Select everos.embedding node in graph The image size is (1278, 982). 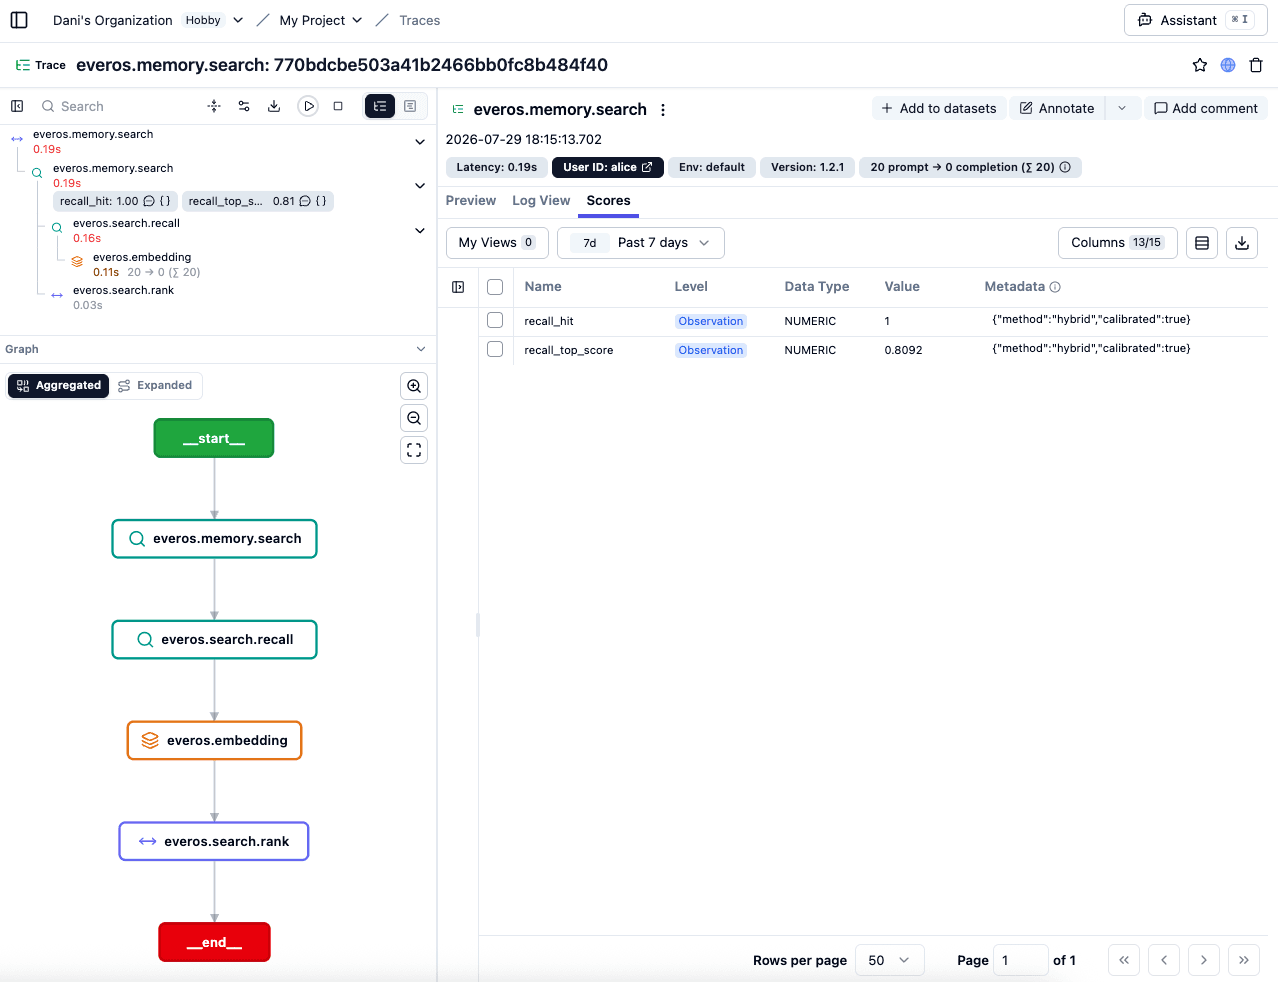[214, 740]
